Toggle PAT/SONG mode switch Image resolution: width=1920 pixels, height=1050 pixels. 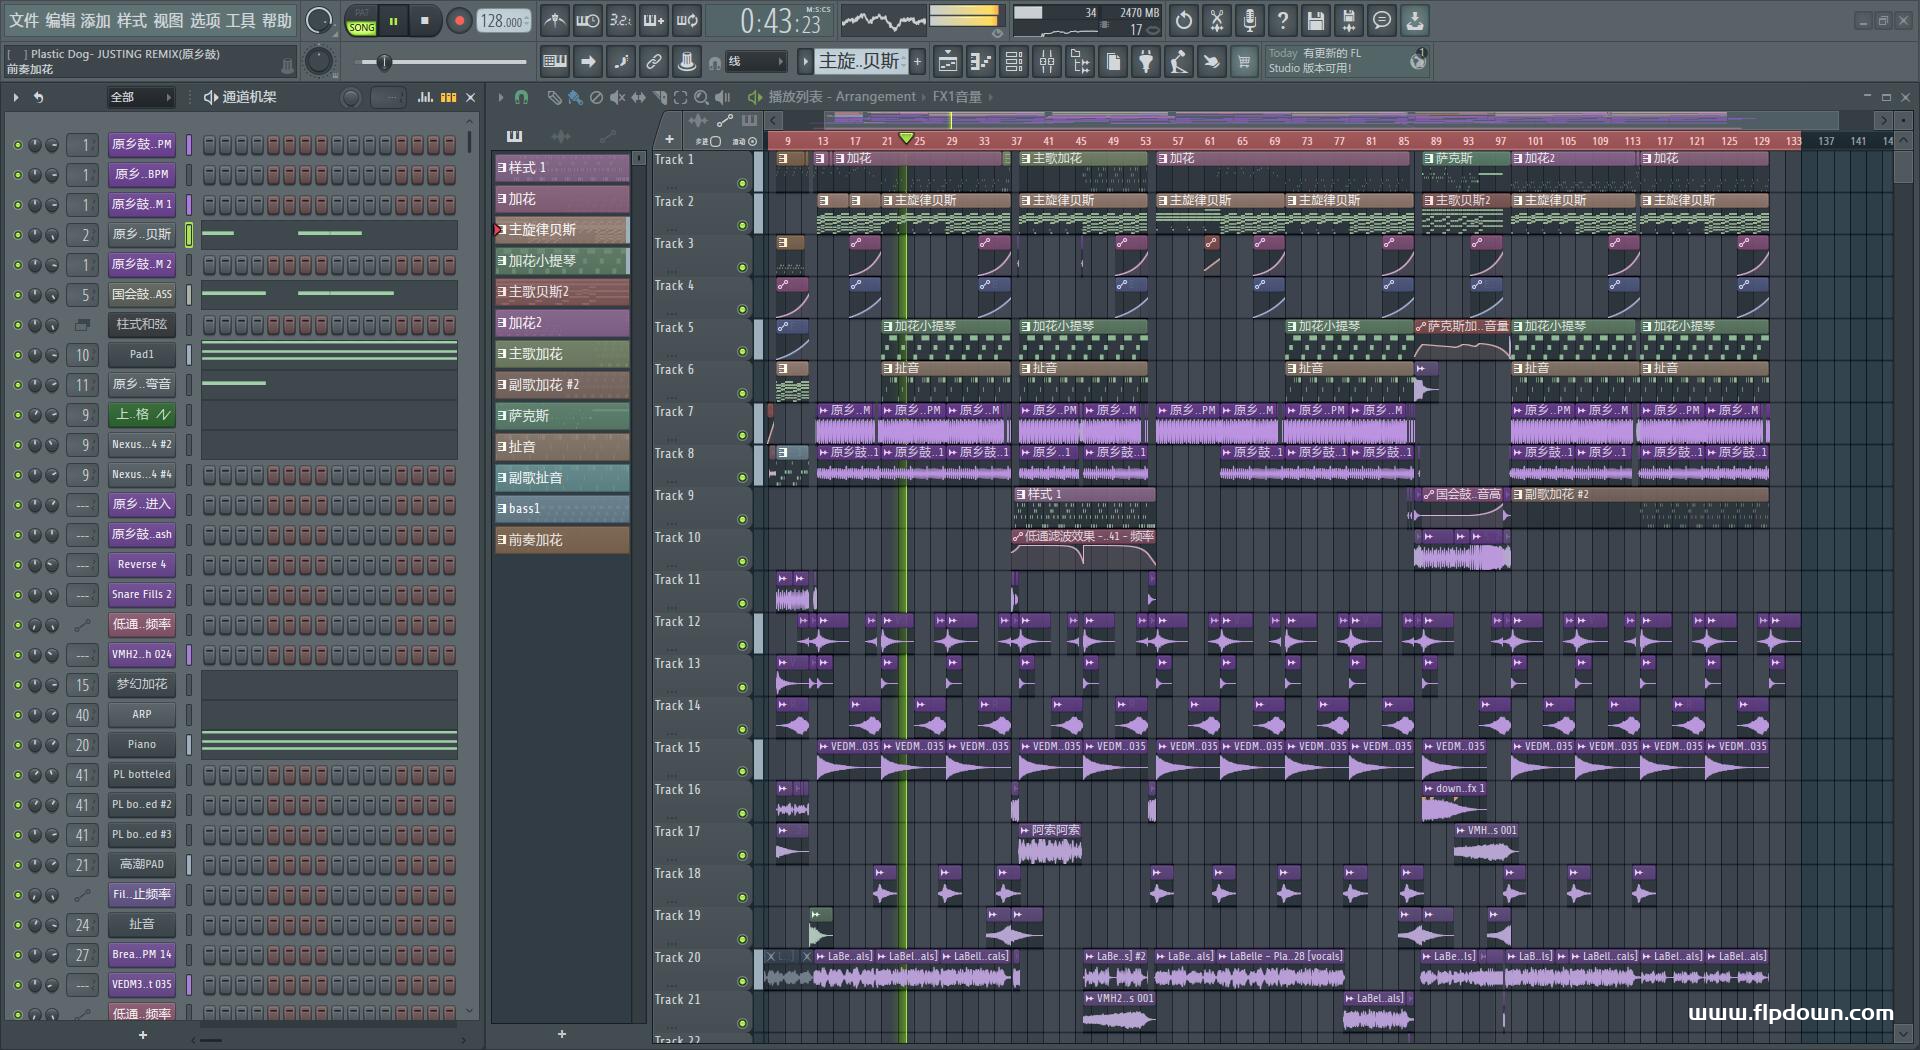pos(361,20)
